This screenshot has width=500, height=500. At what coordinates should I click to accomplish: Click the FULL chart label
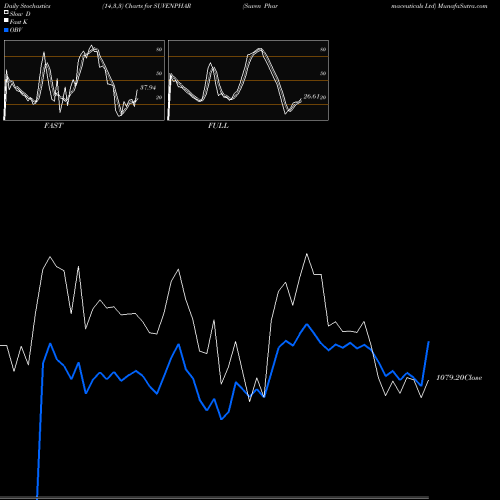point(218,126)
